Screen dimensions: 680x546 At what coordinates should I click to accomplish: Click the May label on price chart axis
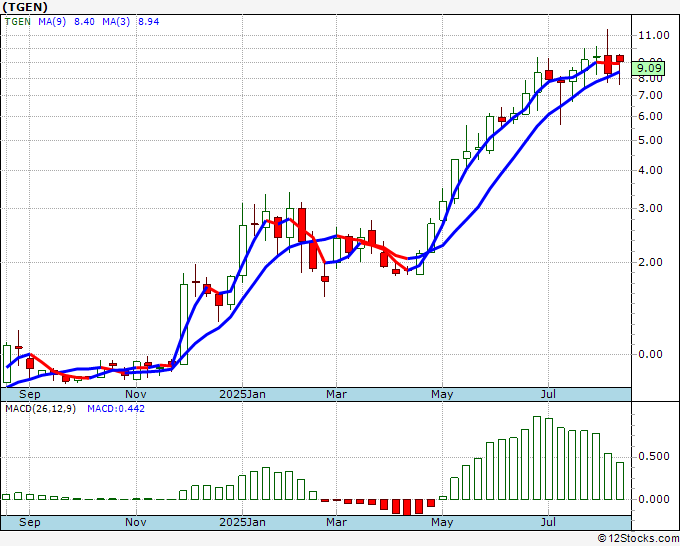442,394
